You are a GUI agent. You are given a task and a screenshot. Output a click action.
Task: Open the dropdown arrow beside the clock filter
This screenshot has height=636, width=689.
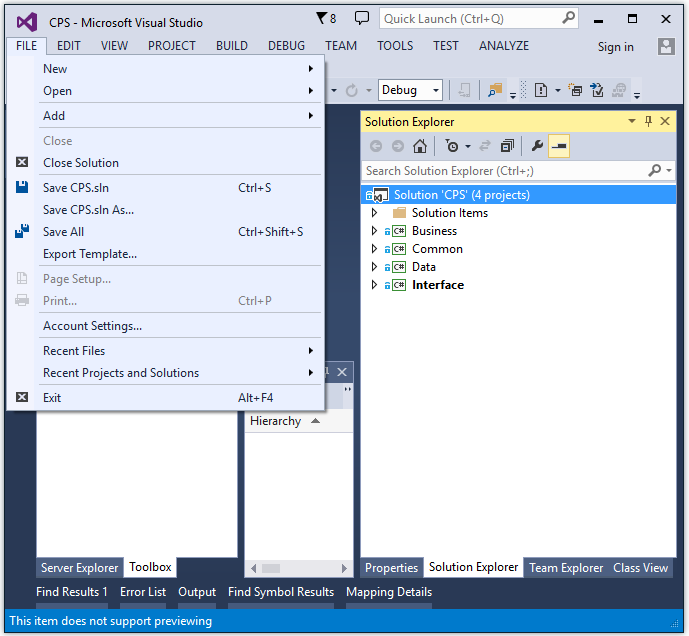click(x=468, y=146)
